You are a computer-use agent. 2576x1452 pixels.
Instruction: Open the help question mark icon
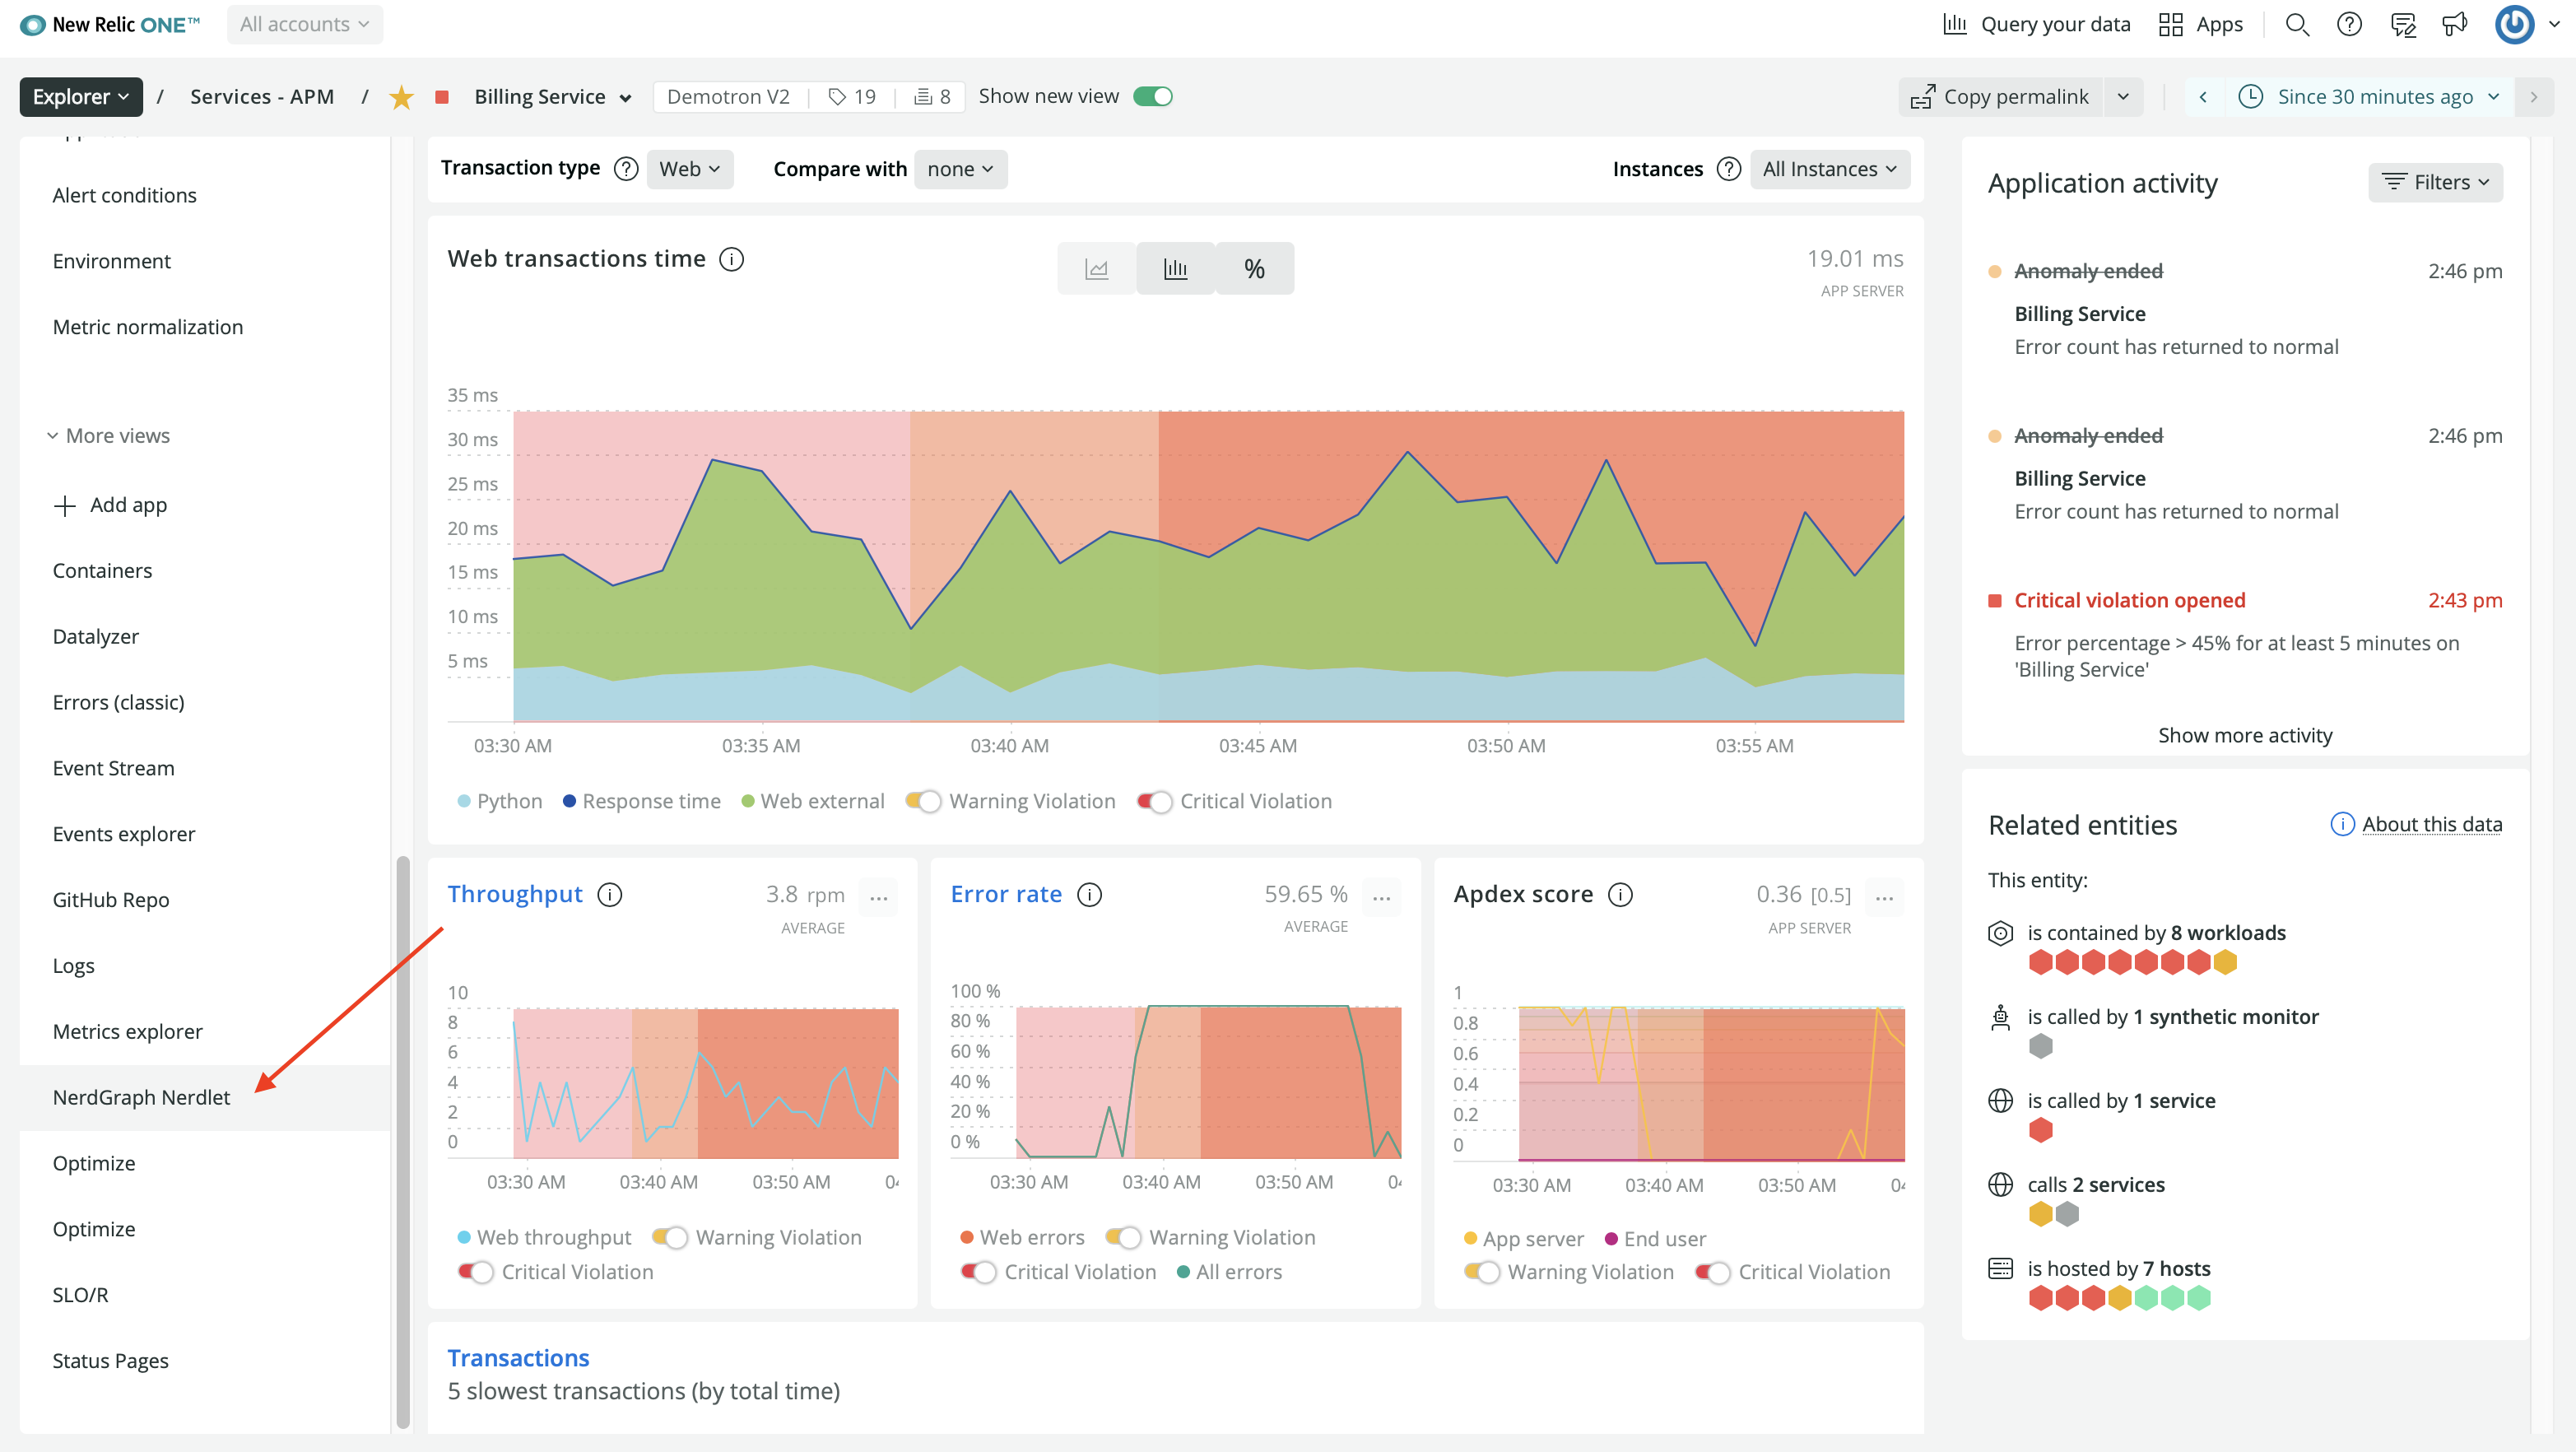click(x=2349, y=25)
